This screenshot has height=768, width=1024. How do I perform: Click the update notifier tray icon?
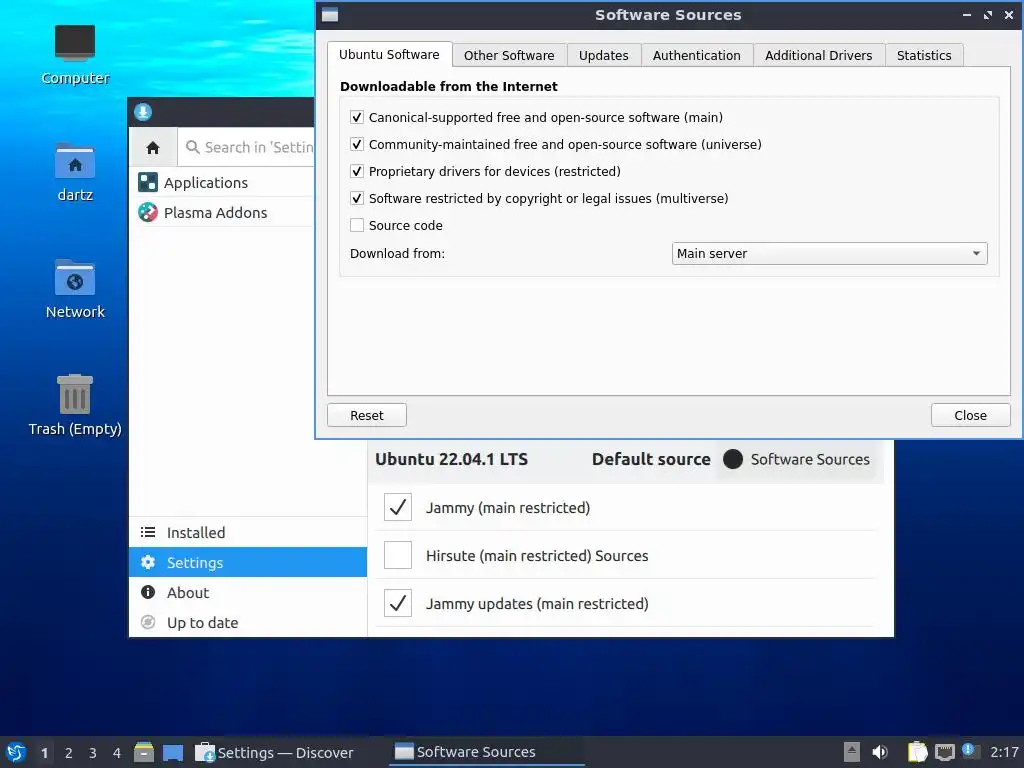970,751
